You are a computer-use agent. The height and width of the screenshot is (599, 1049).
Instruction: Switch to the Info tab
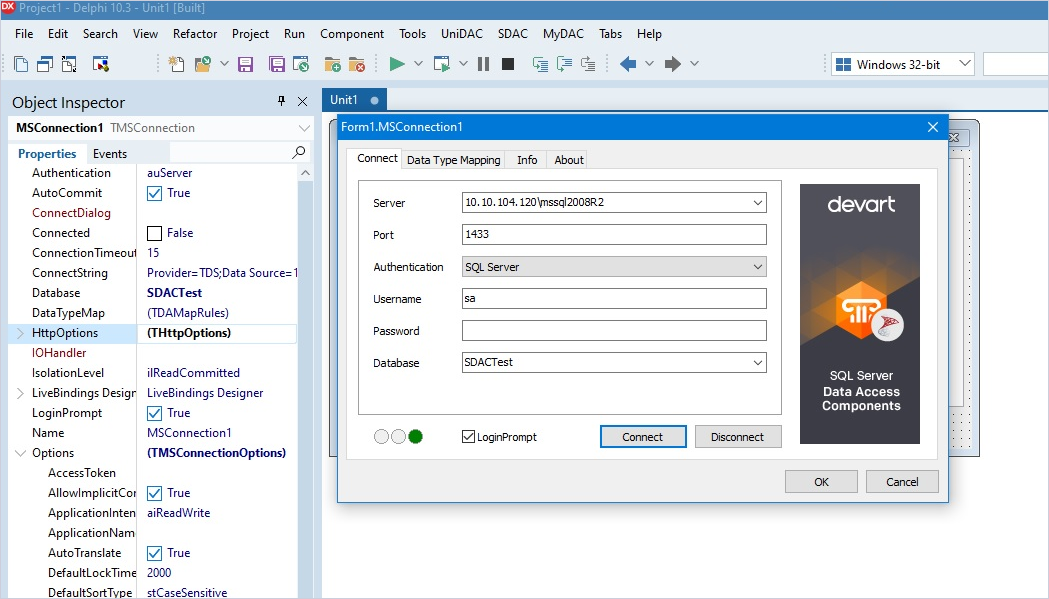[x=527, y=160]
